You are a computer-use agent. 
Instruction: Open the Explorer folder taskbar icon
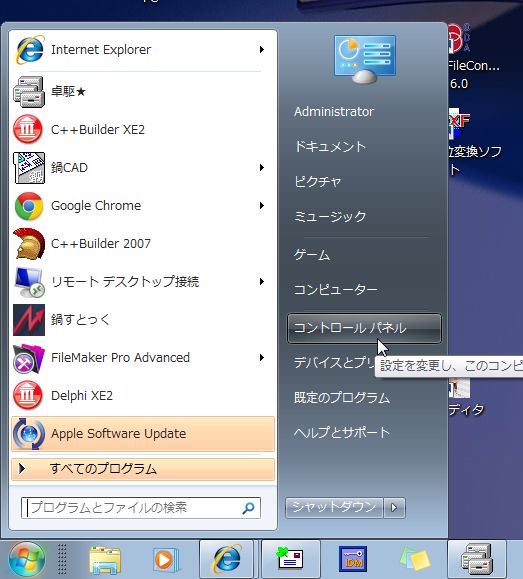click(x=105, y=561)
